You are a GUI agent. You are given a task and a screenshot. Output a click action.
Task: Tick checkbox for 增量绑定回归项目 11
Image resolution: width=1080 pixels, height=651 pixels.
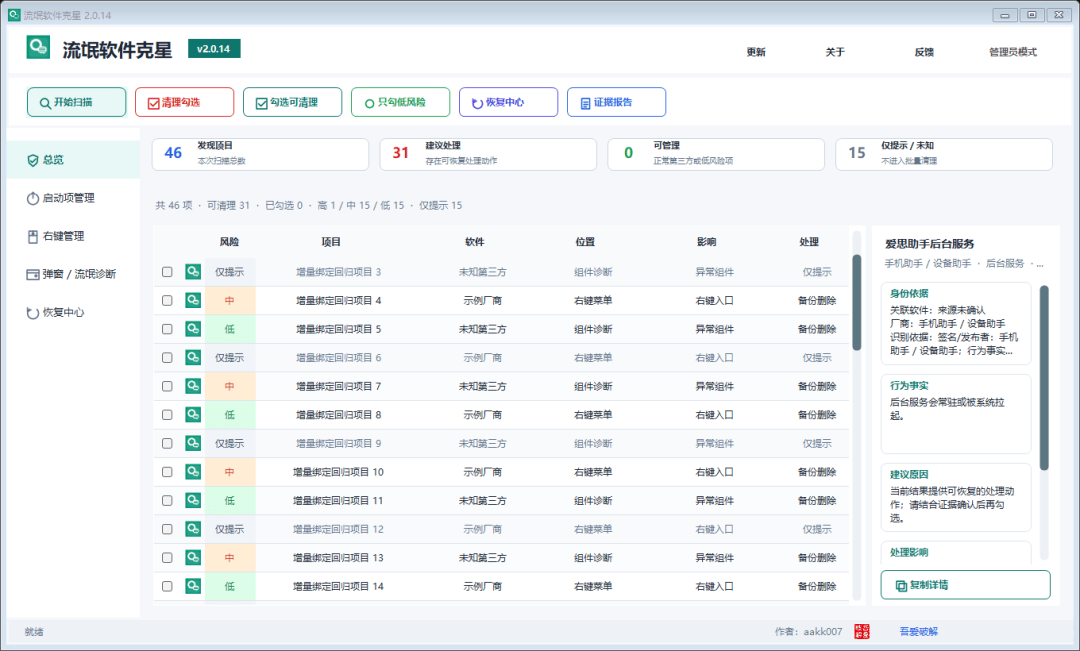tap(167, 501)
